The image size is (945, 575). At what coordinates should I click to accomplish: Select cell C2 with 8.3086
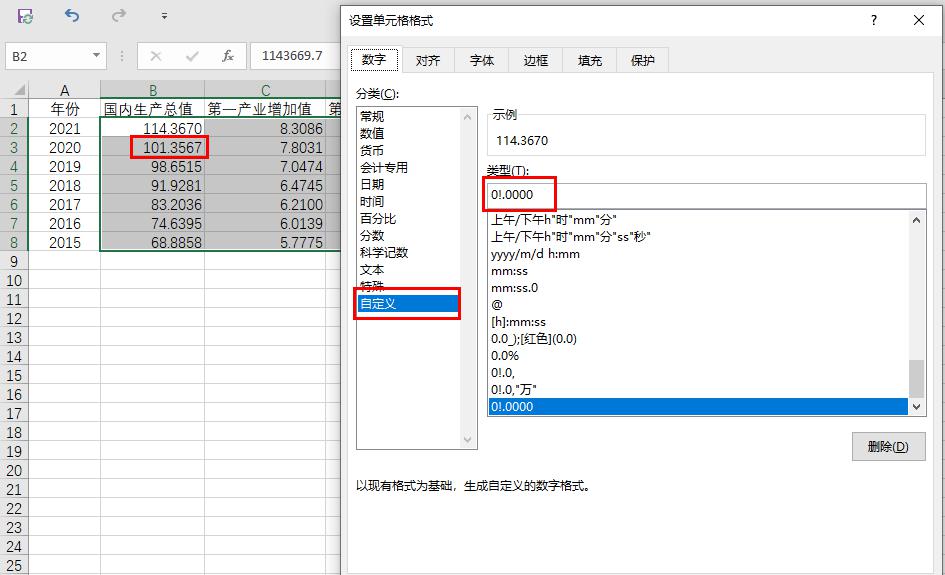pos(265,128)
